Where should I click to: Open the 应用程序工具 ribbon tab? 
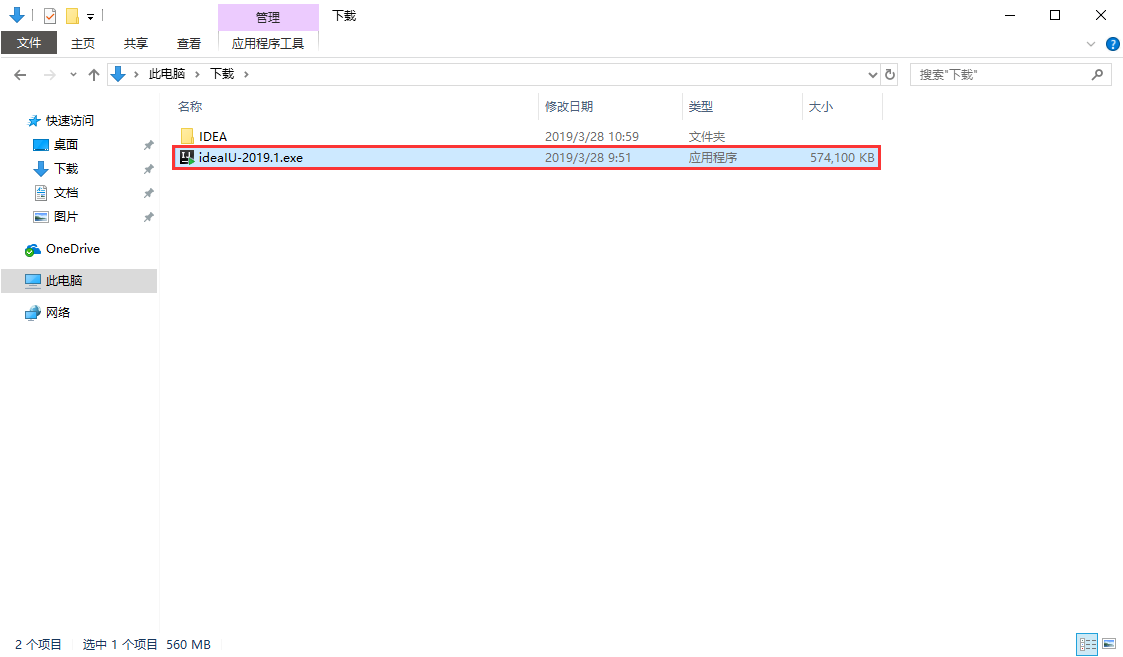[x=268, y=43]
